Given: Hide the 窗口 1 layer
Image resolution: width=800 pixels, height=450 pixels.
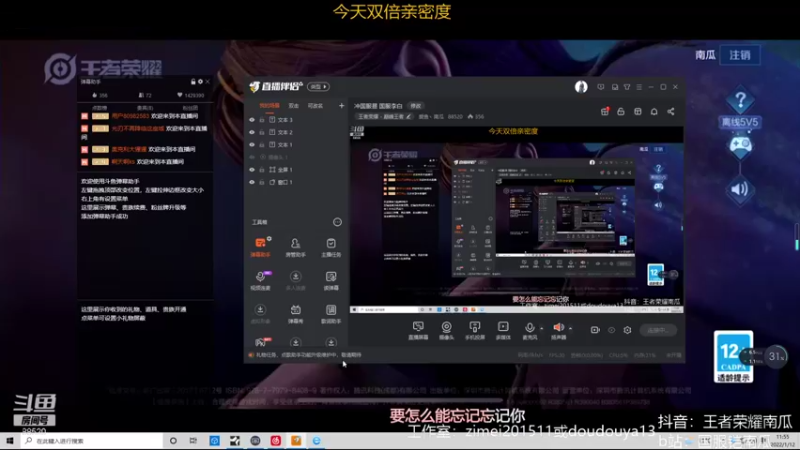Looking at the screenshot, I should click(252, 182).
